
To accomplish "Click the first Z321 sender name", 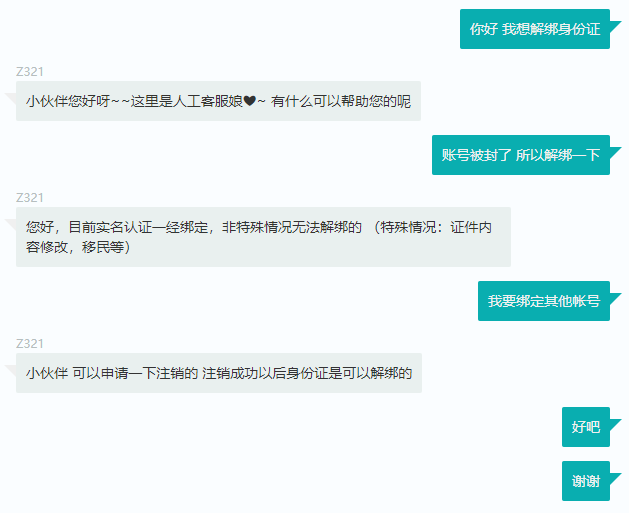I will [x=30, y=71].
